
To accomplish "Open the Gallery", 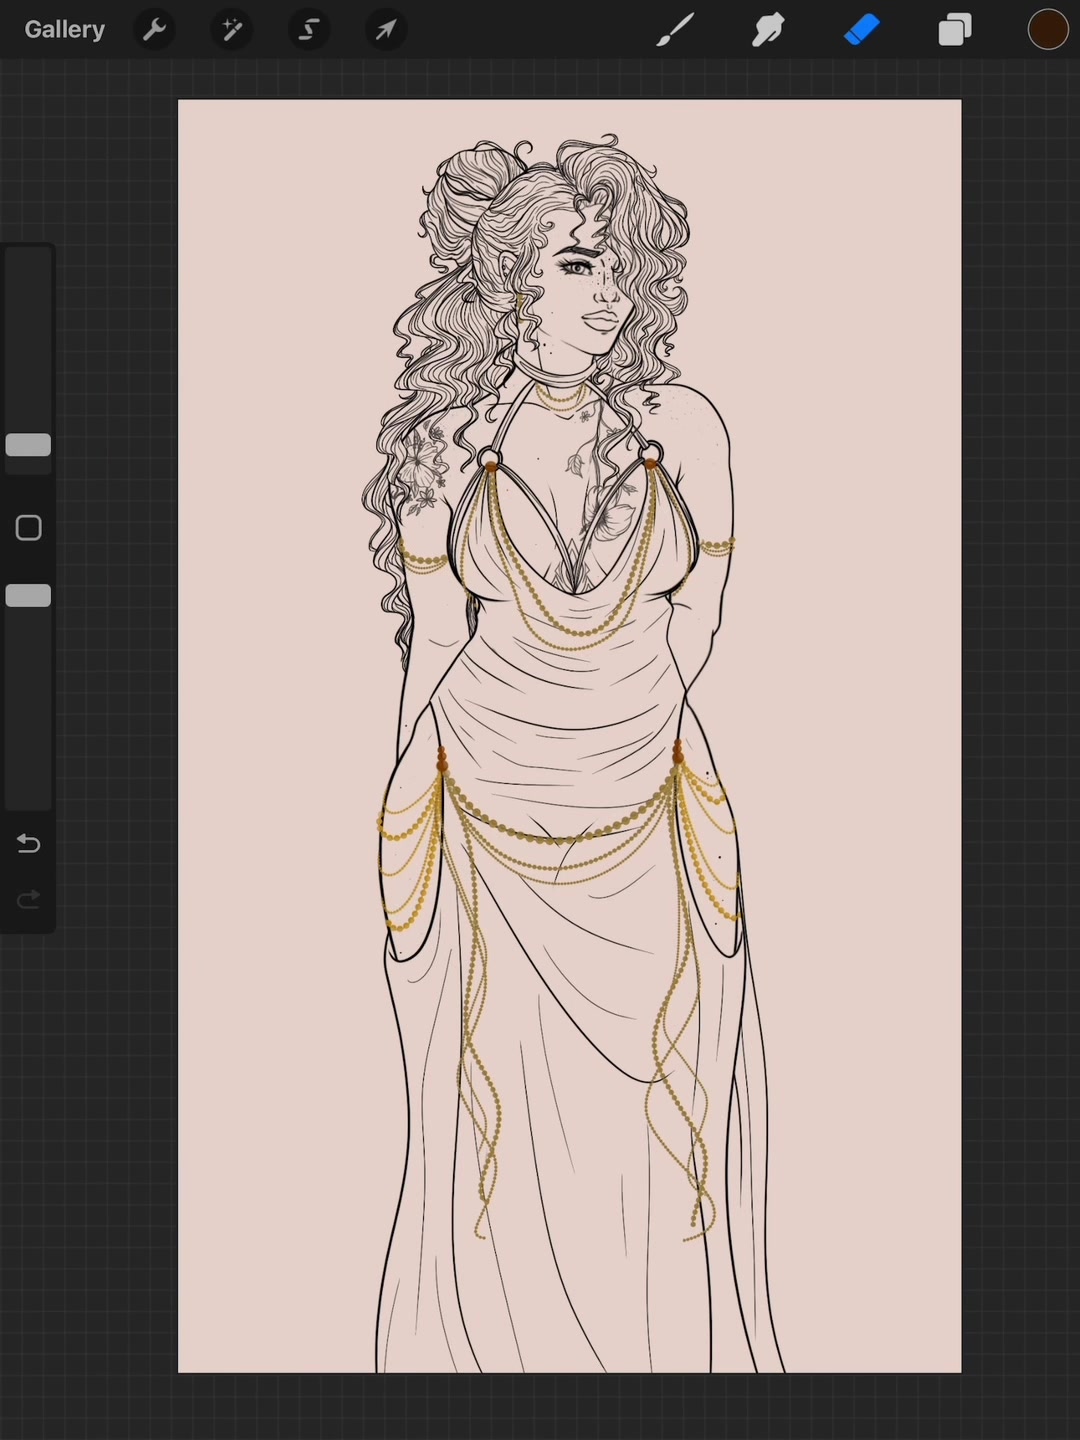I will (65, 30).
